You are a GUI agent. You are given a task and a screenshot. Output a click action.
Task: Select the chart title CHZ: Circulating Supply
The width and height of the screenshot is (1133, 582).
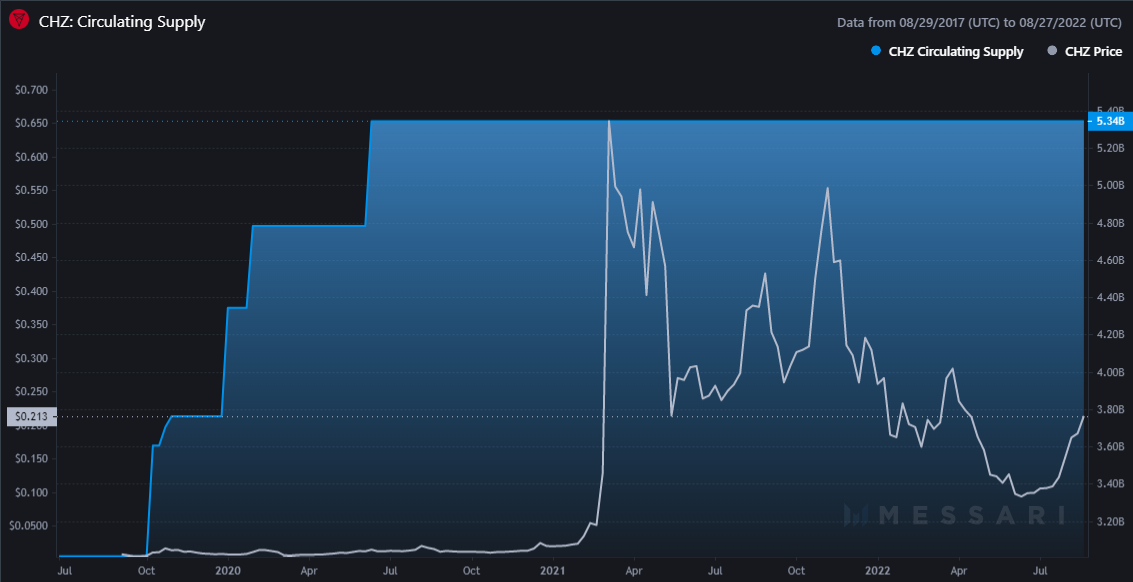click(122, 20)
